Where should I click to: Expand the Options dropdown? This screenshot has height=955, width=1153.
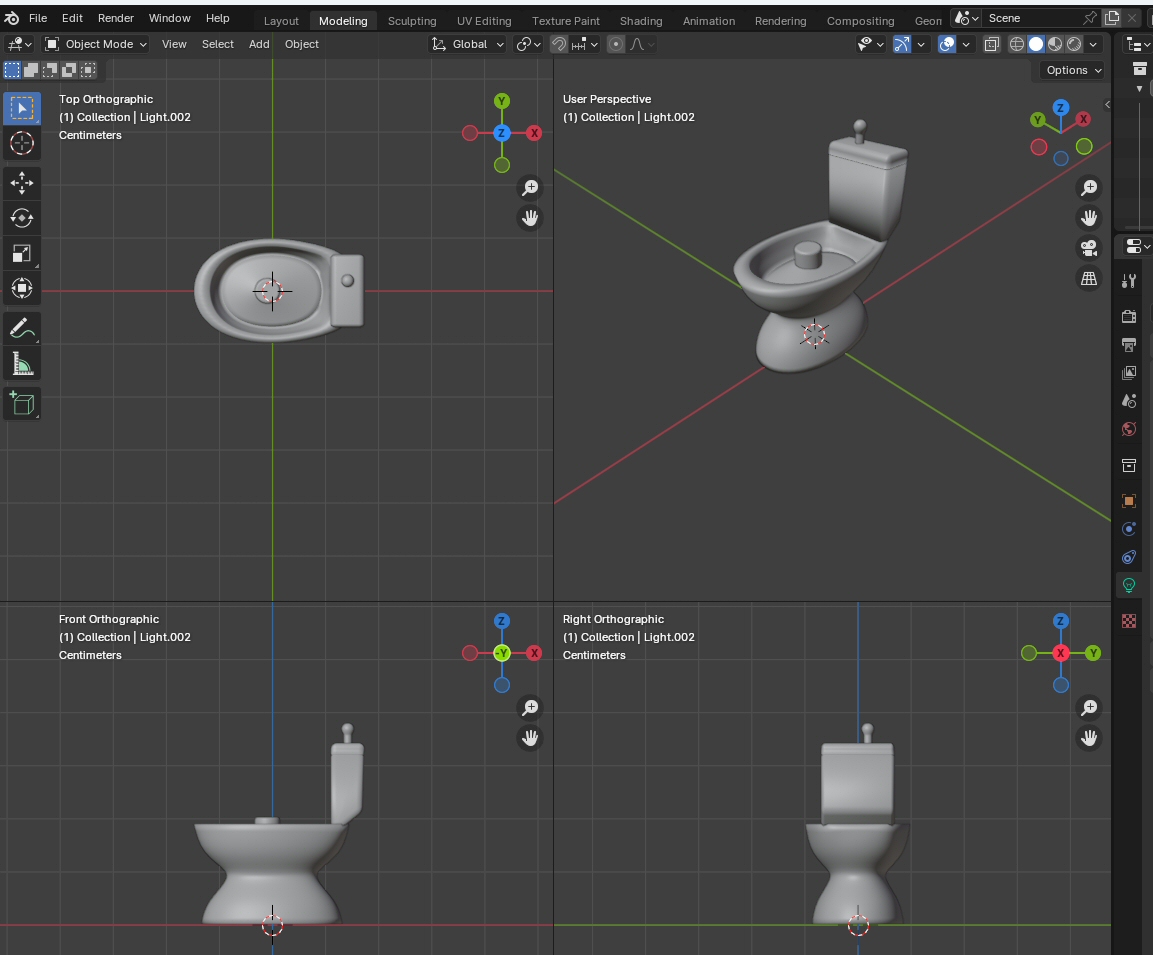click(x=1073, y=70)
